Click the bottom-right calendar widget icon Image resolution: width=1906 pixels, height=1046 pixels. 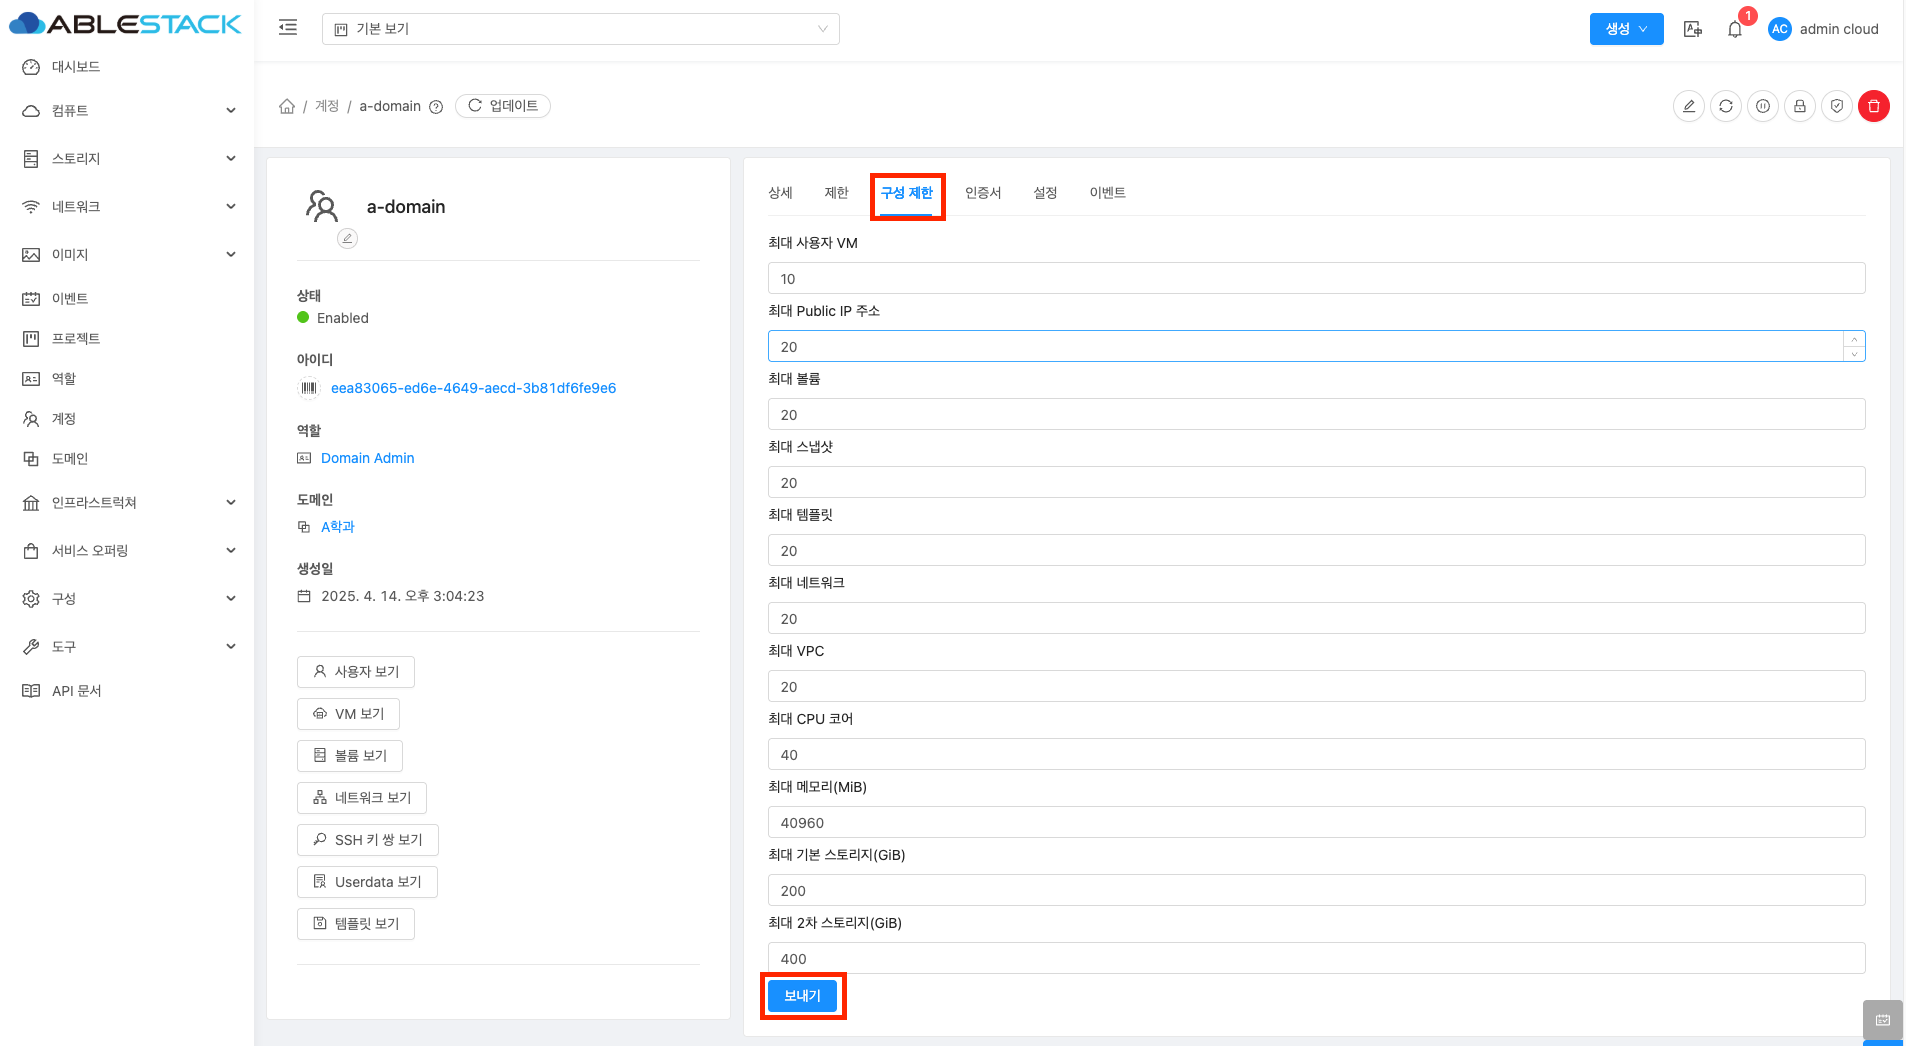pyautogui.click(x=1883, y=1020)
